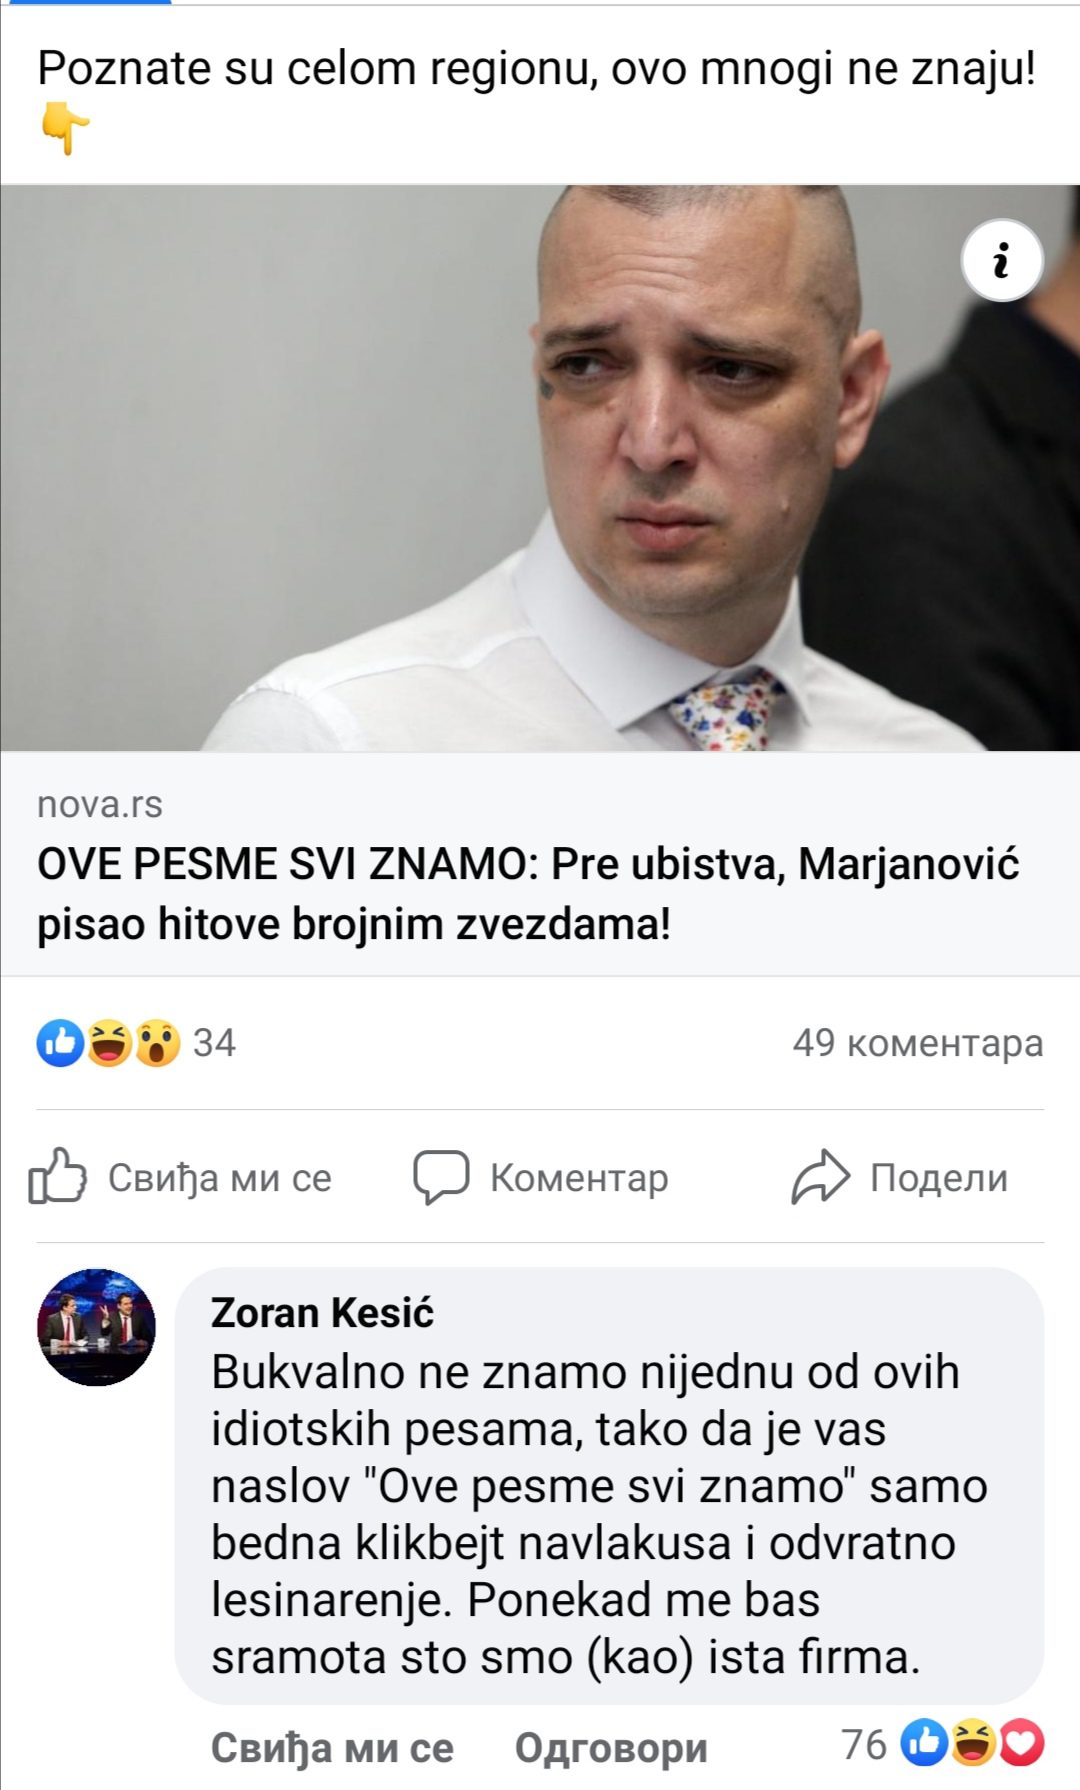1080x1790 pixels.
Task: Click the nova.rs source domain label
Action: pos(100,804)
